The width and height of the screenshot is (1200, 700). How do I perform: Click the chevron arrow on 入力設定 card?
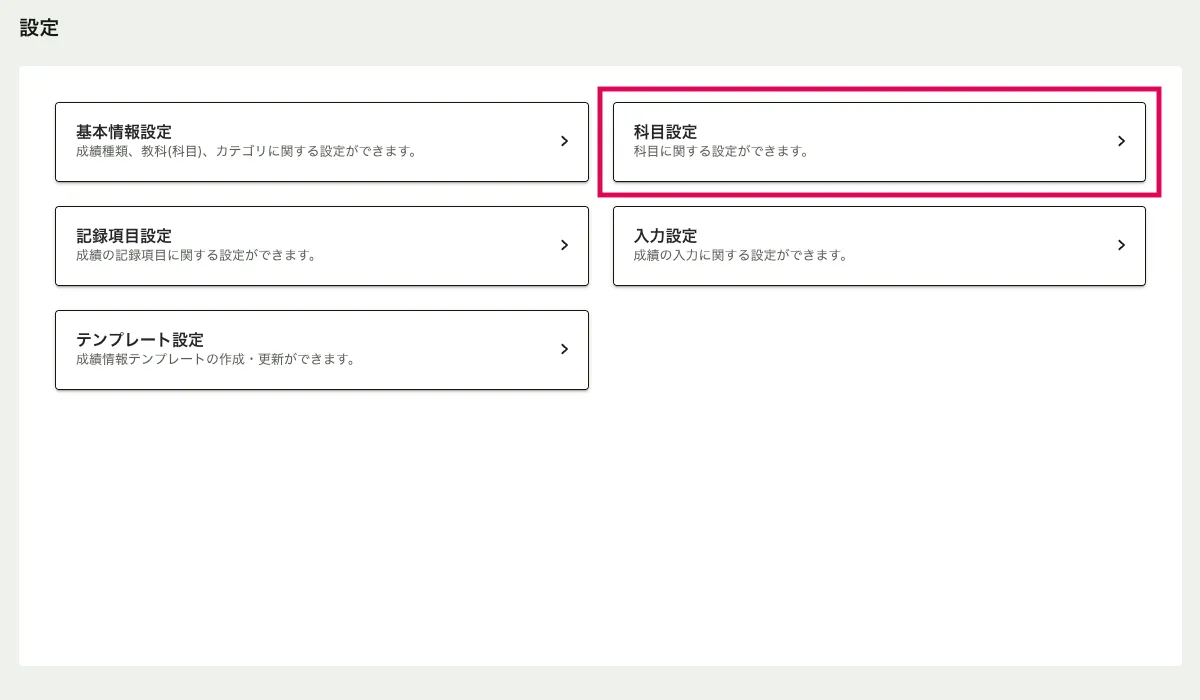[x=1121, y=245]
